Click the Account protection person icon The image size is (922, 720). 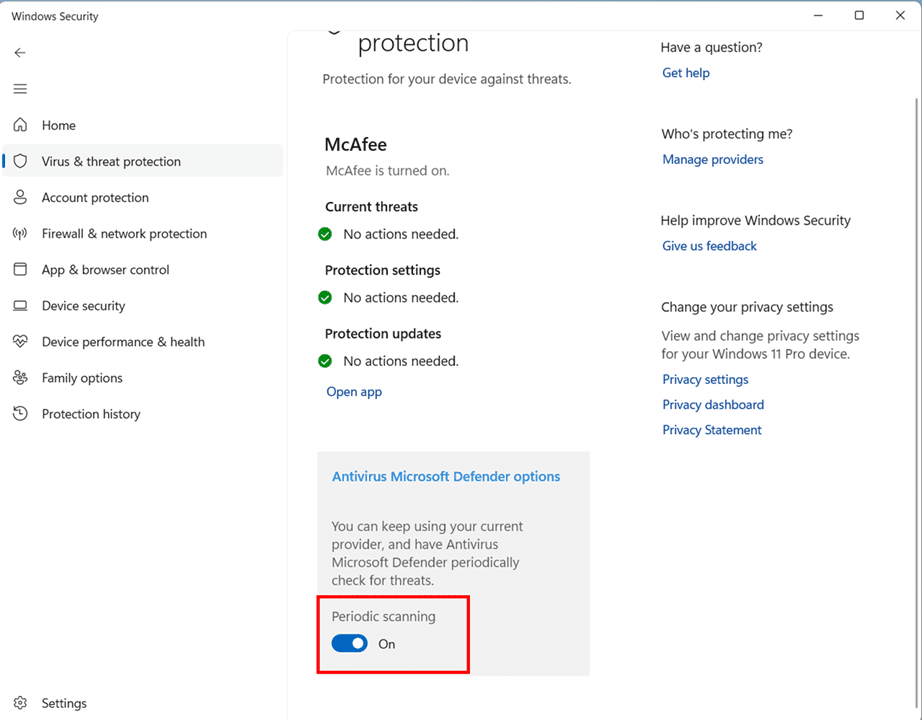tap(20, 198)
